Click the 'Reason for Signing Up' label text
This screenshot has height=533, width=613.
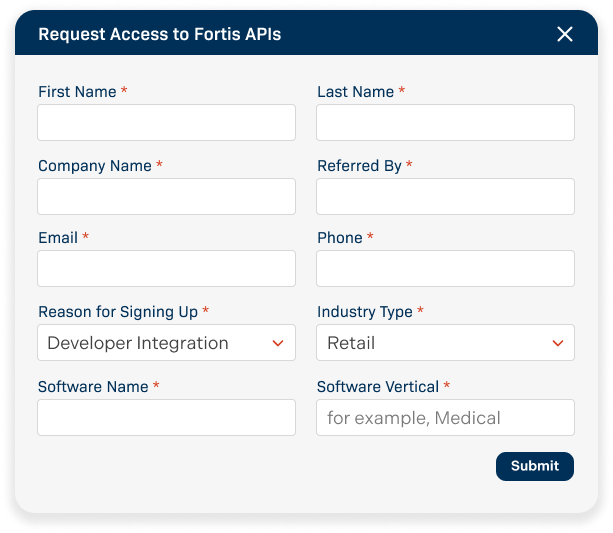pos(118,312)
